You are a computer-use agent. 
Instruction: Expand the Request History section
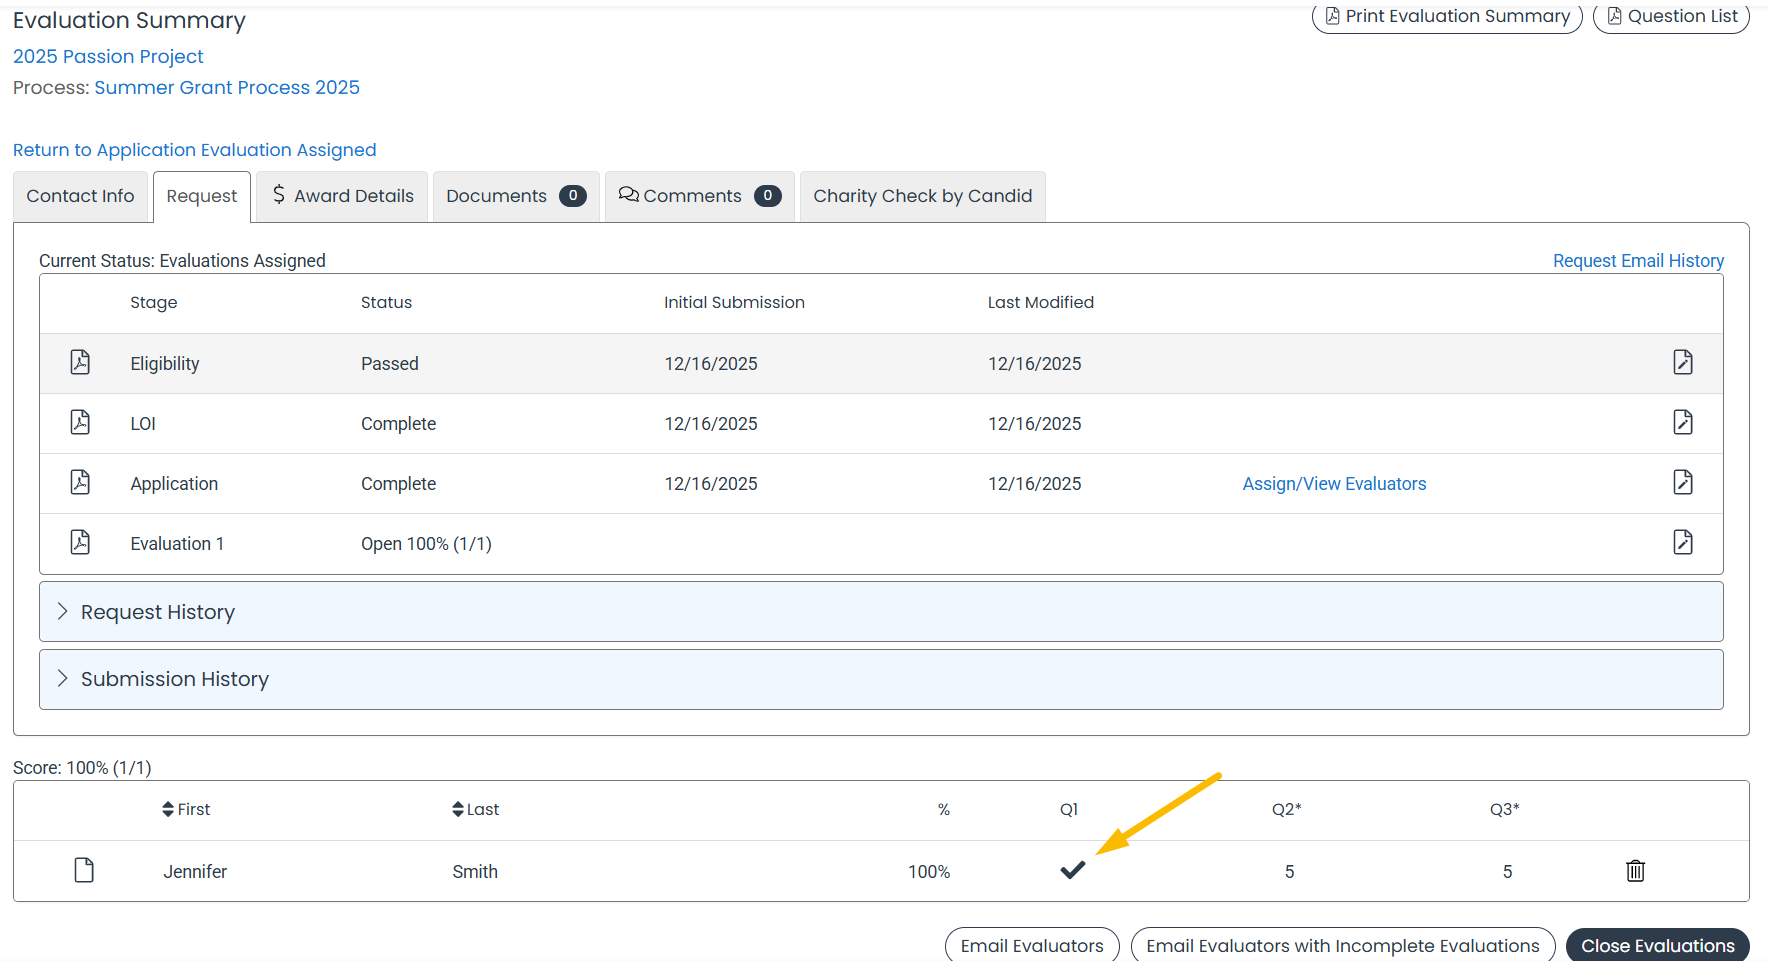pos(881,612)
